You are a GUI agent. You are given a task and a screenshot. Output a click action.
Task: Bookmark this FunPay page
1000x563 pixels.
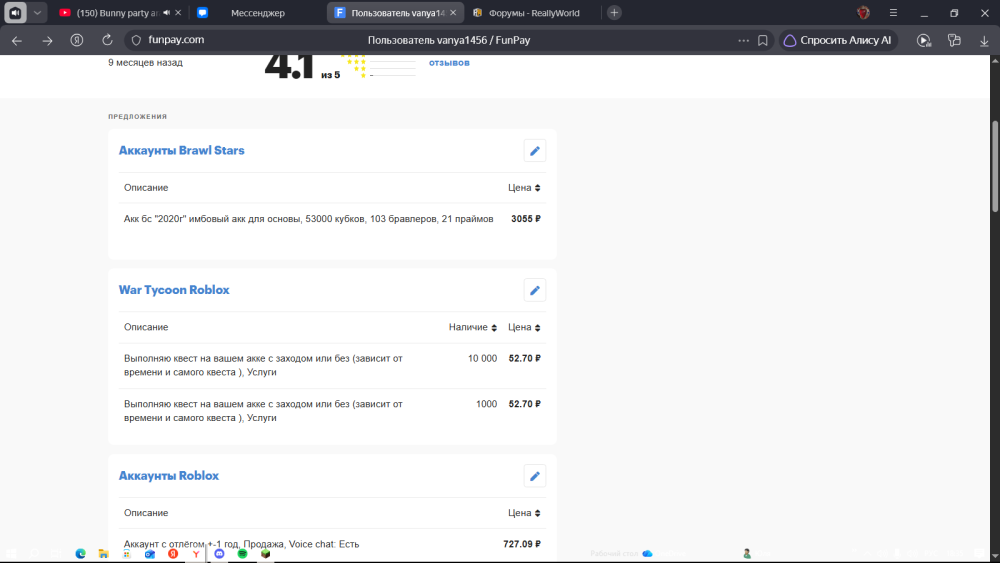pos(763,40)
